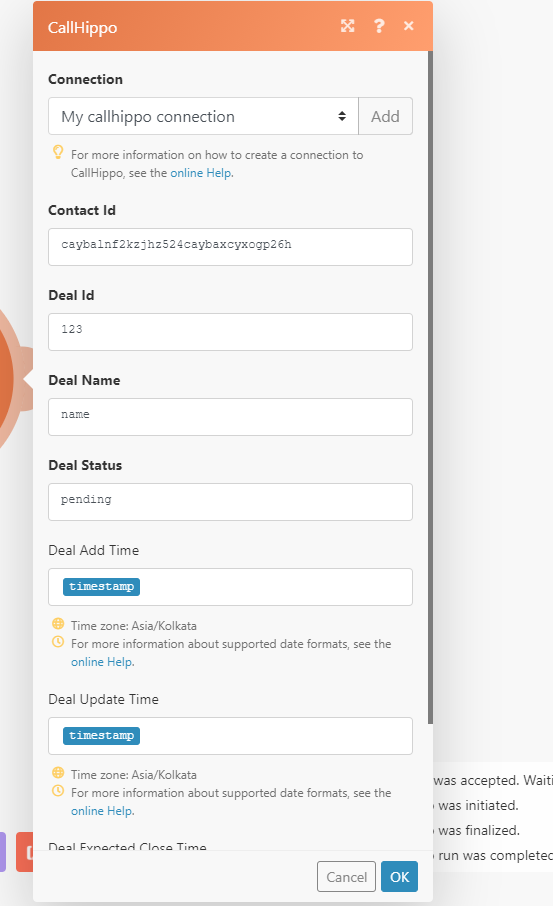Expand the CallHippo dialog to fullscreen
The width and height of the screenshot is (553, 906).
(347, 26)
